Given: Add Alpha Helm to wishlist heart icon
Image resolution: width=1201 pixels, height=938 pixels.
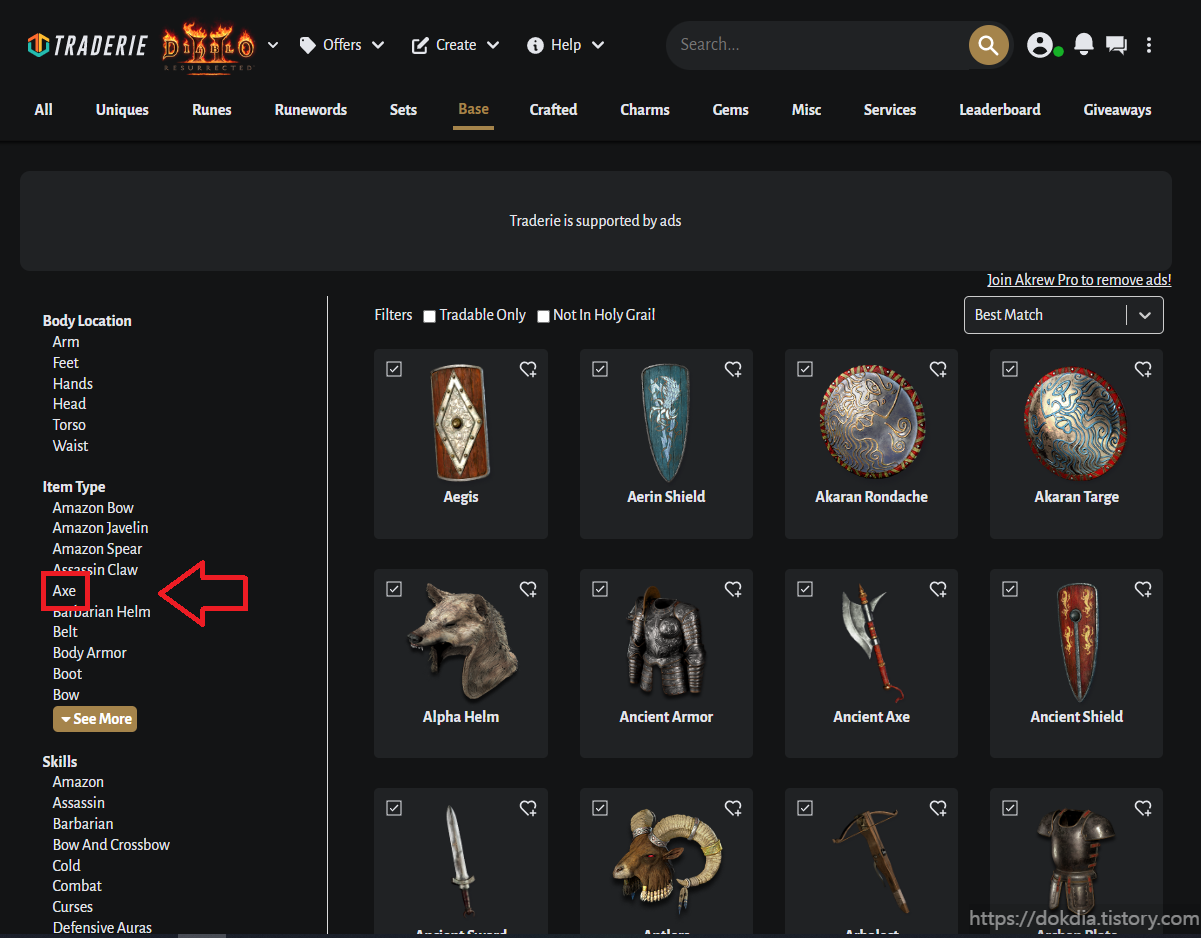Looking at the screenshot, I should pos(528,590).
